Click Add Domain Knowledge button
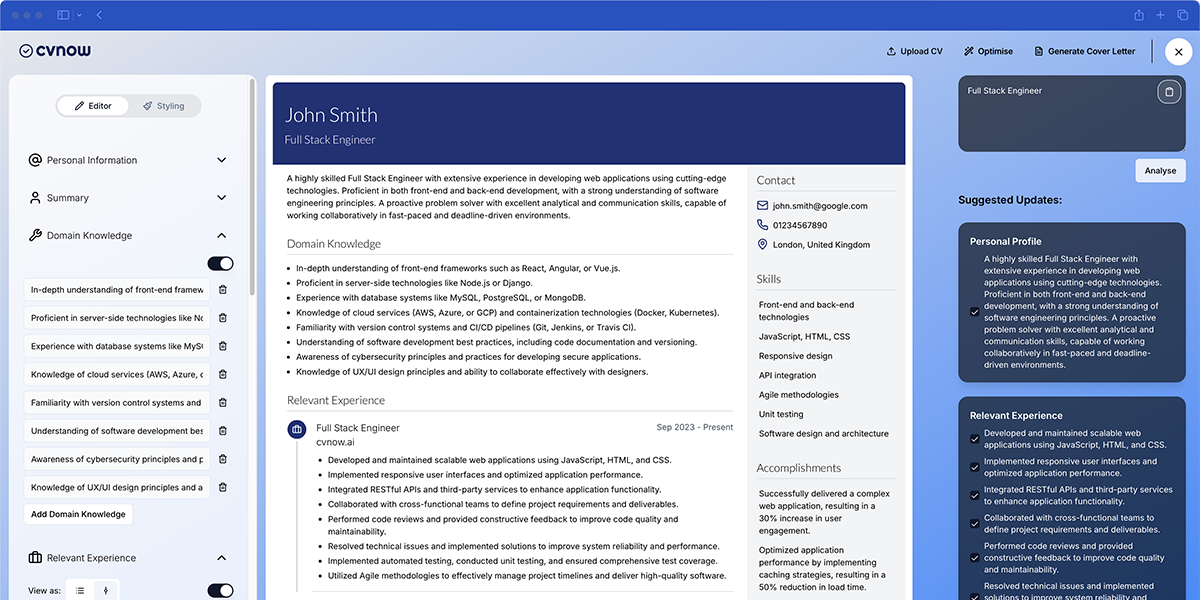The width and height of the screenshot is (1200, 600). point(78,514)
